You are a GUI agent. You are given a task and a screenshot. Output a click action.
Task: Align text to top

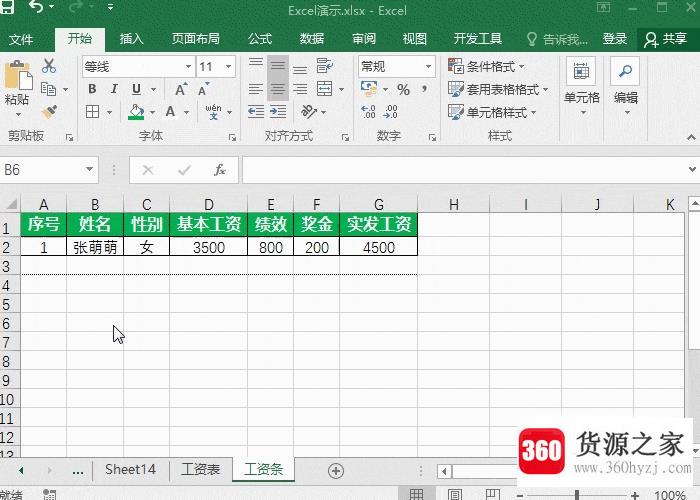tap(256, 63)
